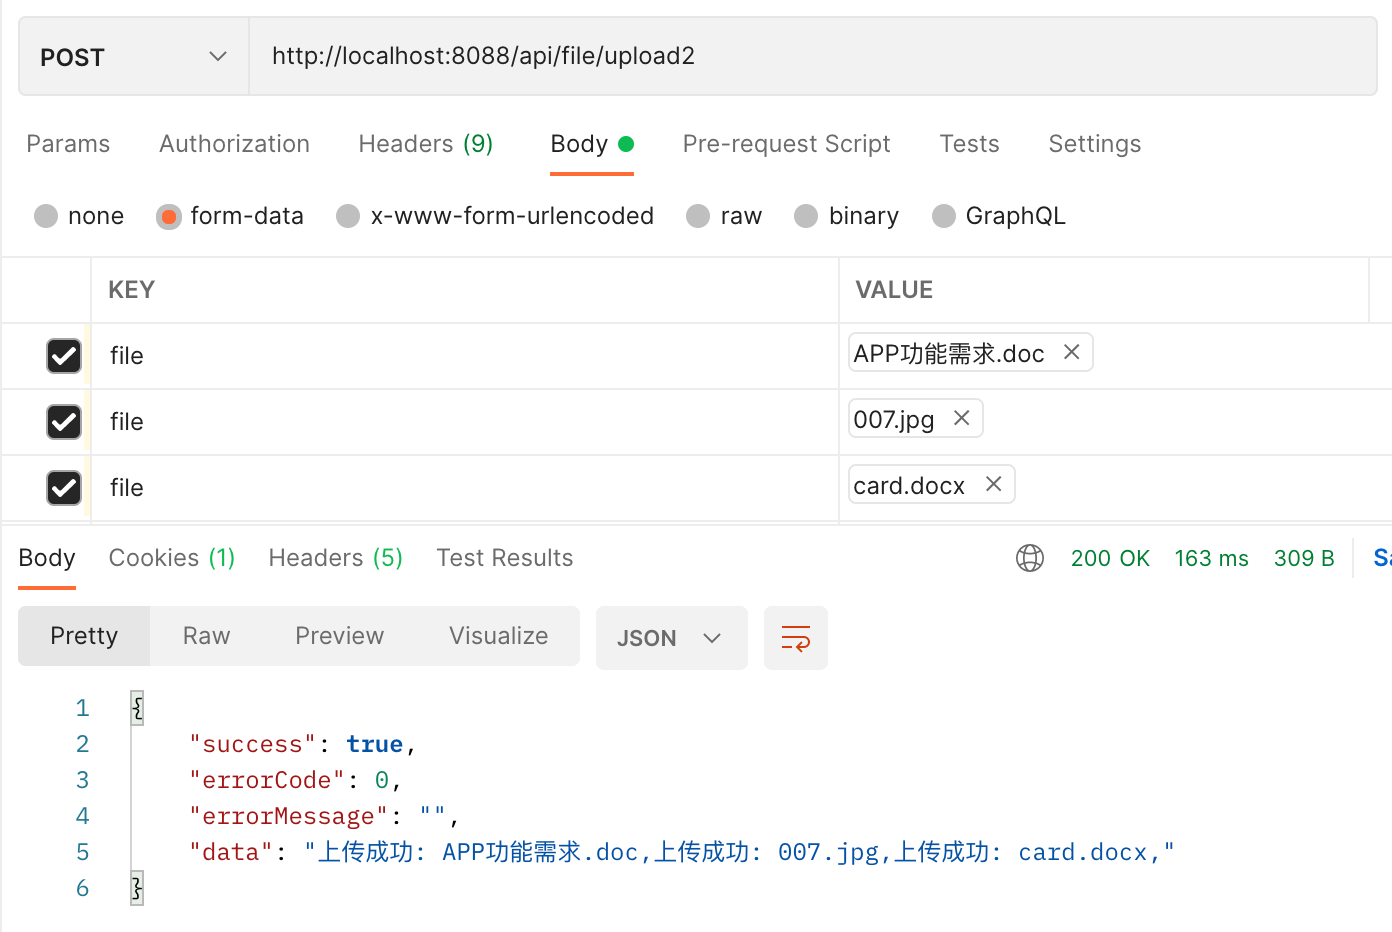
Task: Remove the APP功能需求.doc file attachment
Action: 1071,352
